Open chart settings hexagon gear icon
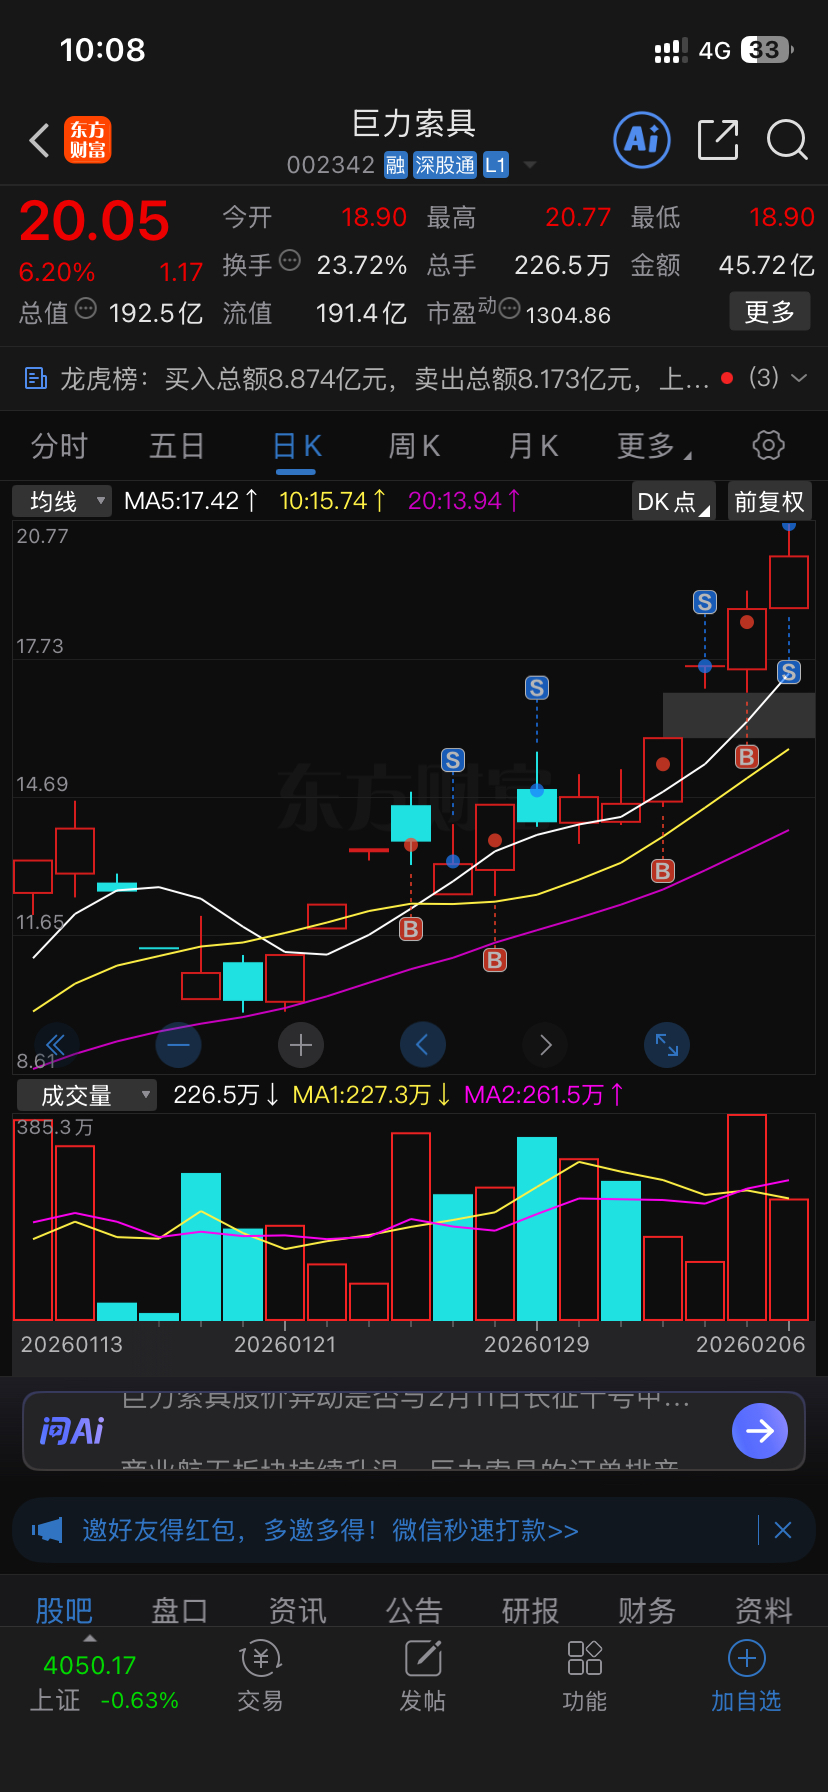This screenshot has height=1792, width=828. tap(768, 445)
